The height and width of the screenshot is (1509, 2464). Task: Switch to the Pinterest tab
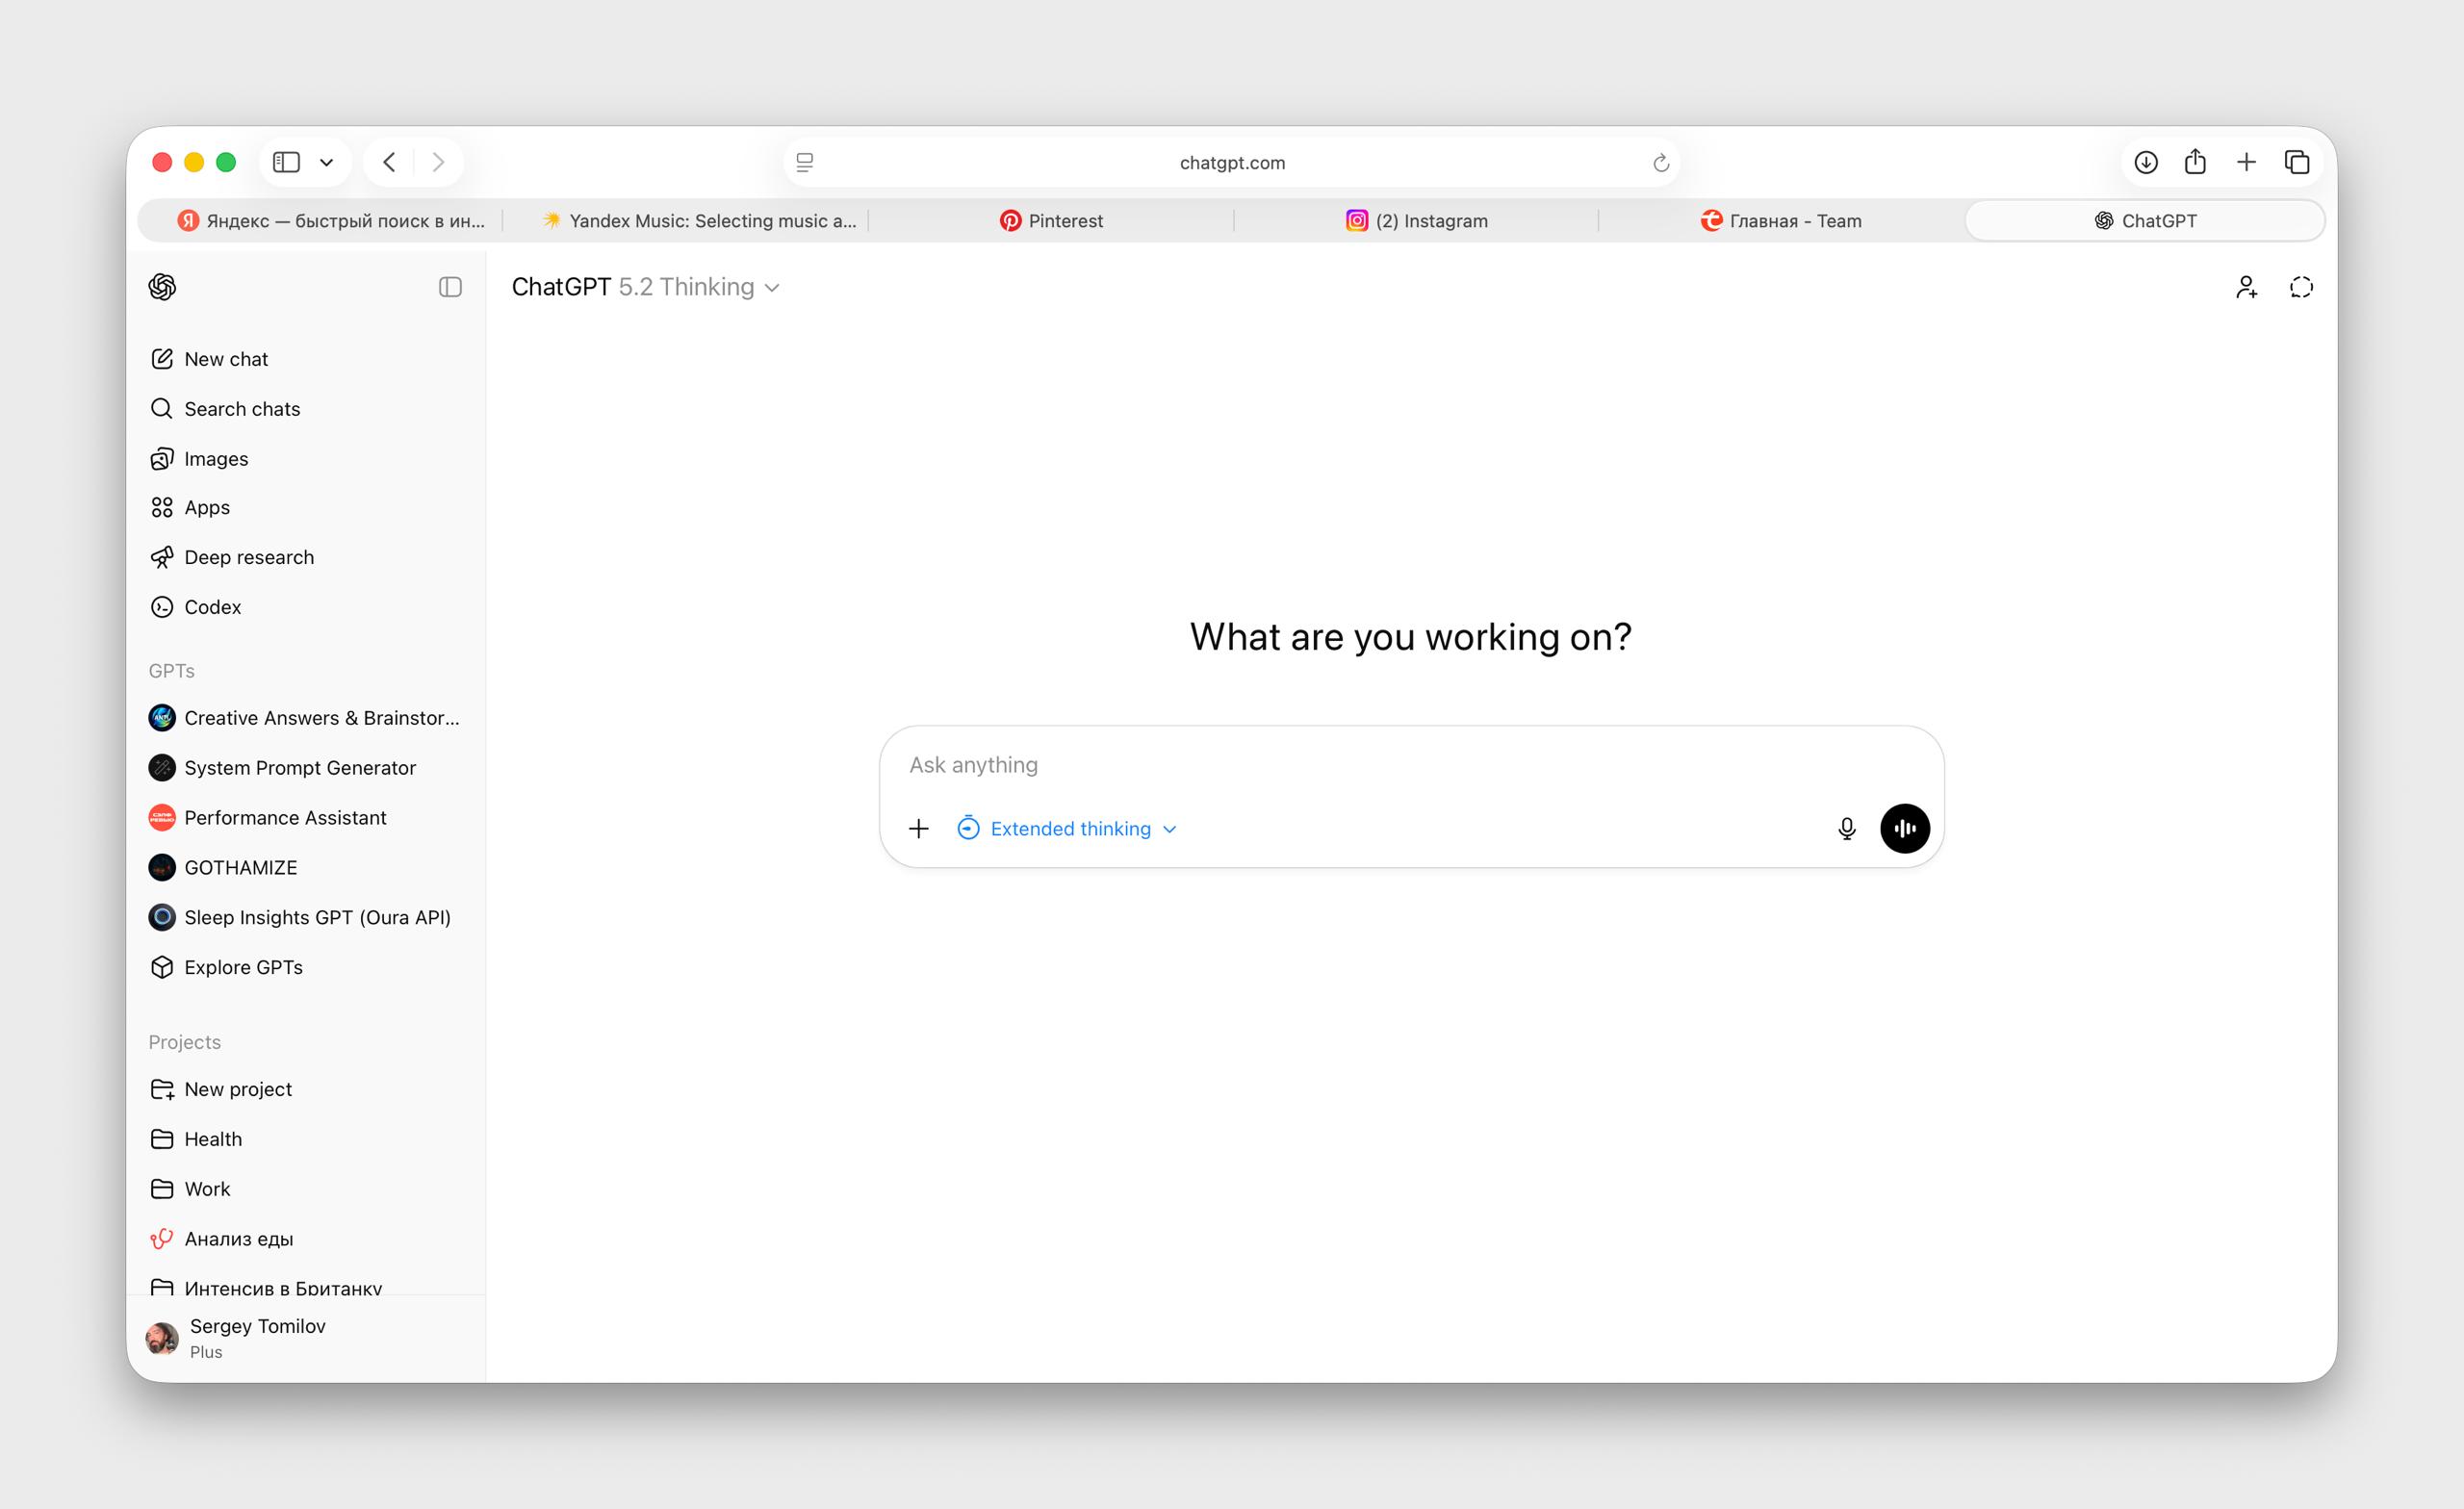[x=1051, y=221]
